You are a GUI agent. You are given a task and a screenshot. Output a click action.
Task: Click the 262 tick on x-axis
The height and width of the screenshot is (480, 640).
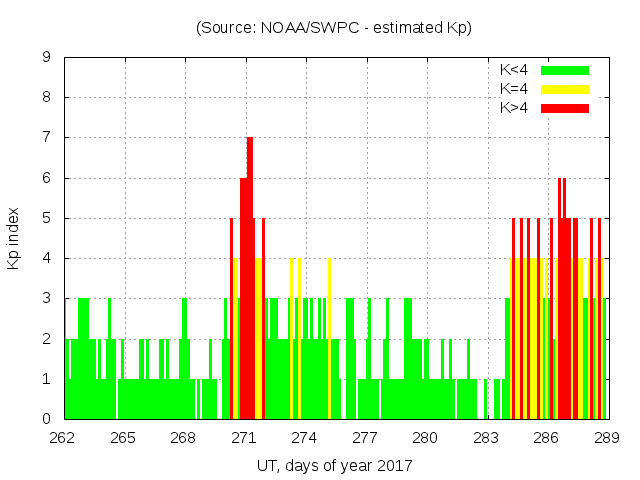tap(63, 437)
